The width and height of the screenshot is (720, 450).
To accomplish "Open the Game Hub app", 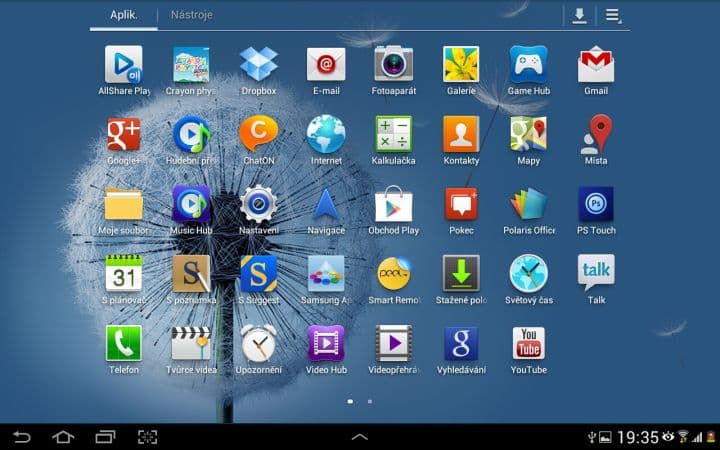I will click(529, 65).
